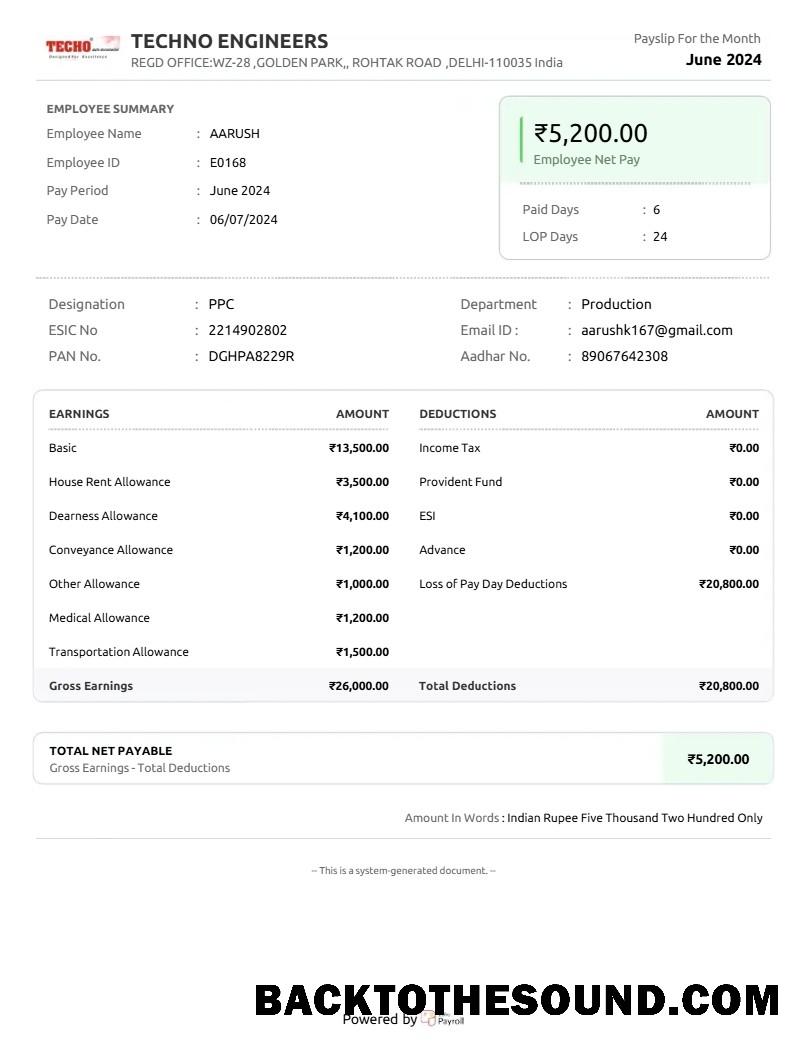This screenshot has width=808, height=1045.
Task: Click the ESIC No value 2214902802
Action: pyautogui.click(x=248, y=331)
